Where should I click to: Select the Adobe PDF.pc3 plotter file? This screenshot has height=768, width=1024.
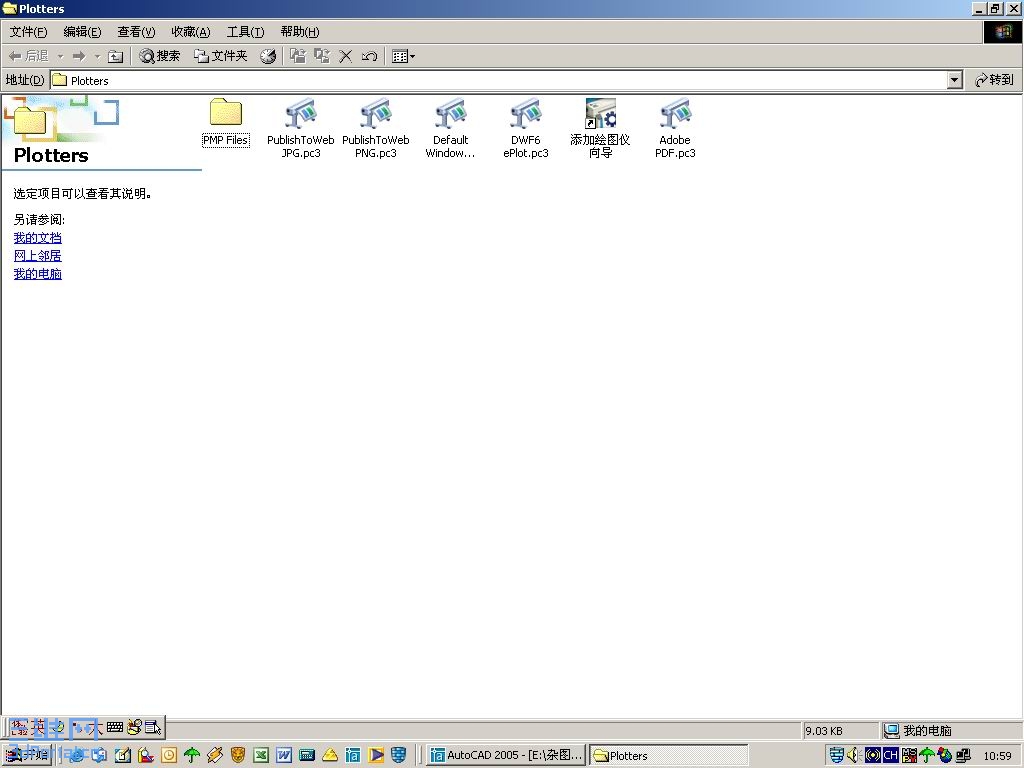(675, 128)
